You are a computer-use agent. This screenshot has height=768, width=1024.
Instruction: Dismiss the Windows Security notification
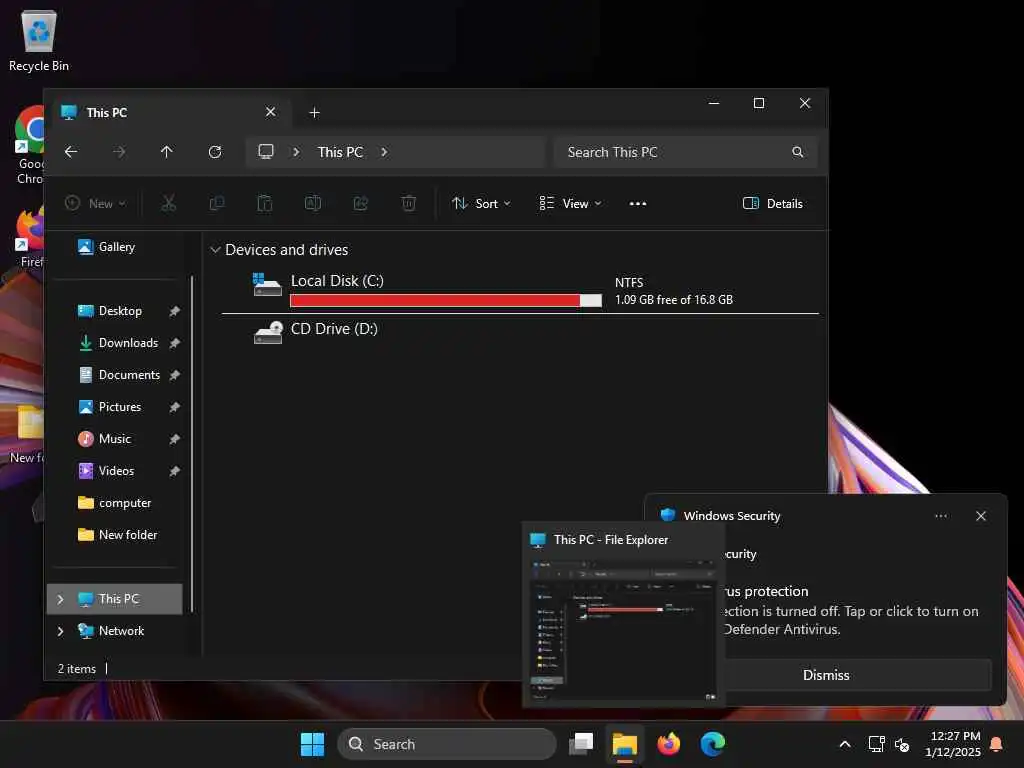pyautogui.click(x=825, y=675)
